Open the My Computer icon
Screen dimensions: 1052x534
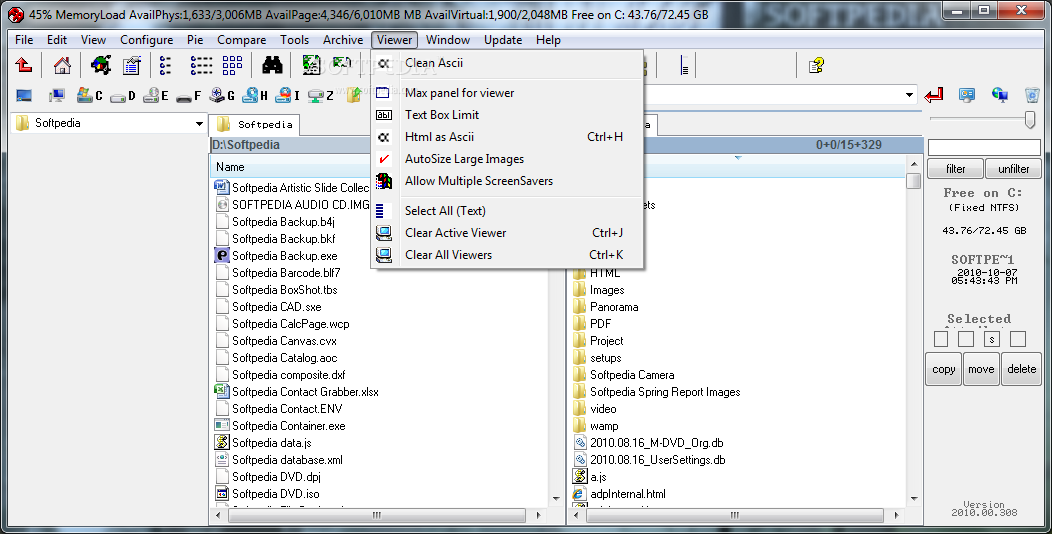(57, 96)
